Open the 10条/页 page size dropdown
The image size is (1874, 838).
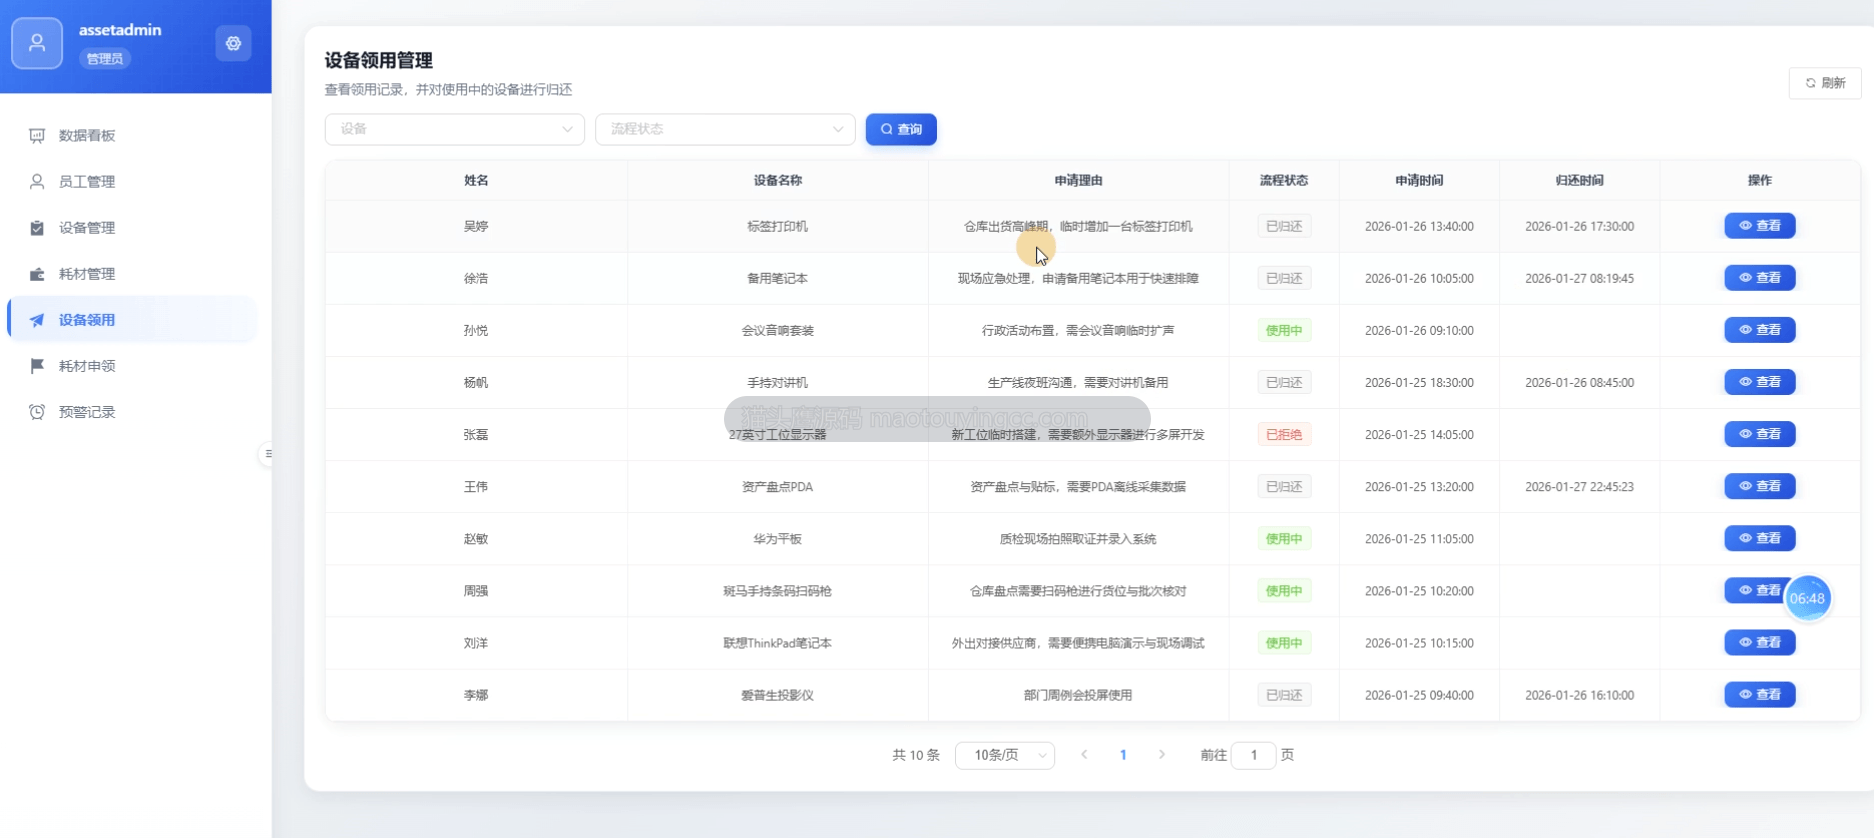[x=1005, y=755]
